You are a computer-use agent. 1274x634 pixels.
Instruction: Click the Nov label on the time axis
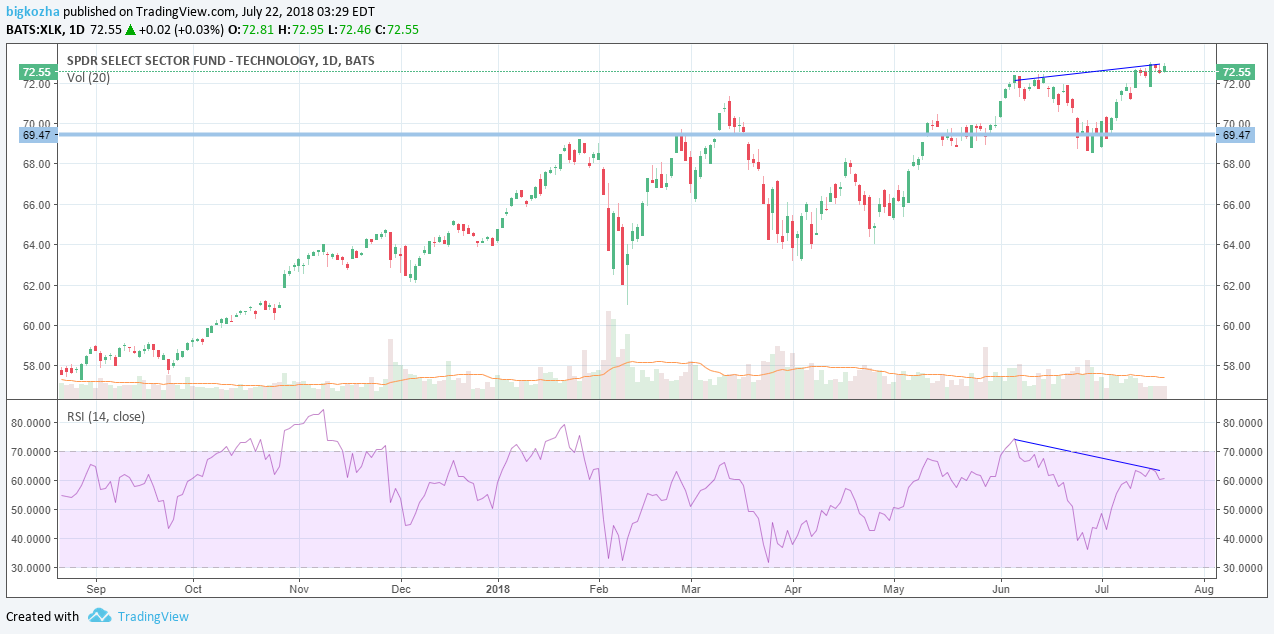point(301,590)
